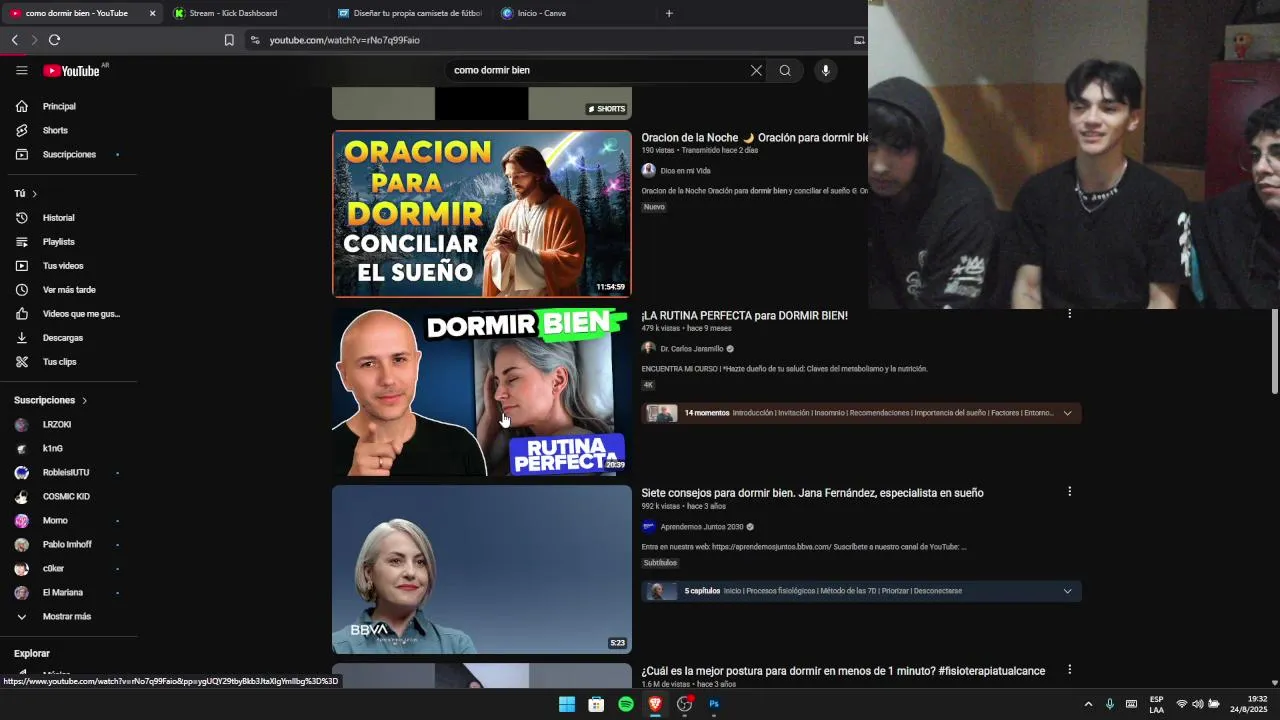Image resolution: width=1280 pixels, height=720 pixels.
Task: Open a new browser tab
Action: coord(669,13)
